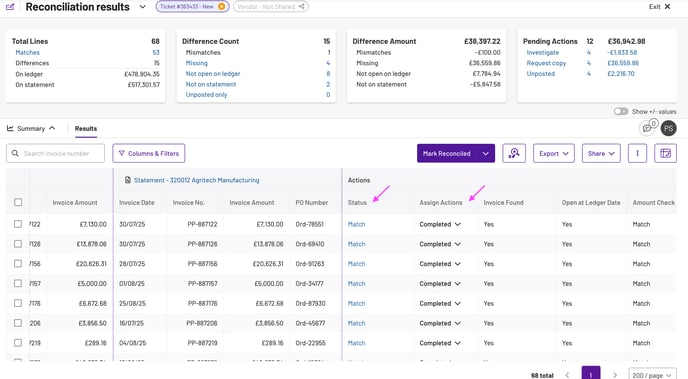Open Completed dropdown for PP-887157 row
688x379 pixels.
tap(440, 283)
